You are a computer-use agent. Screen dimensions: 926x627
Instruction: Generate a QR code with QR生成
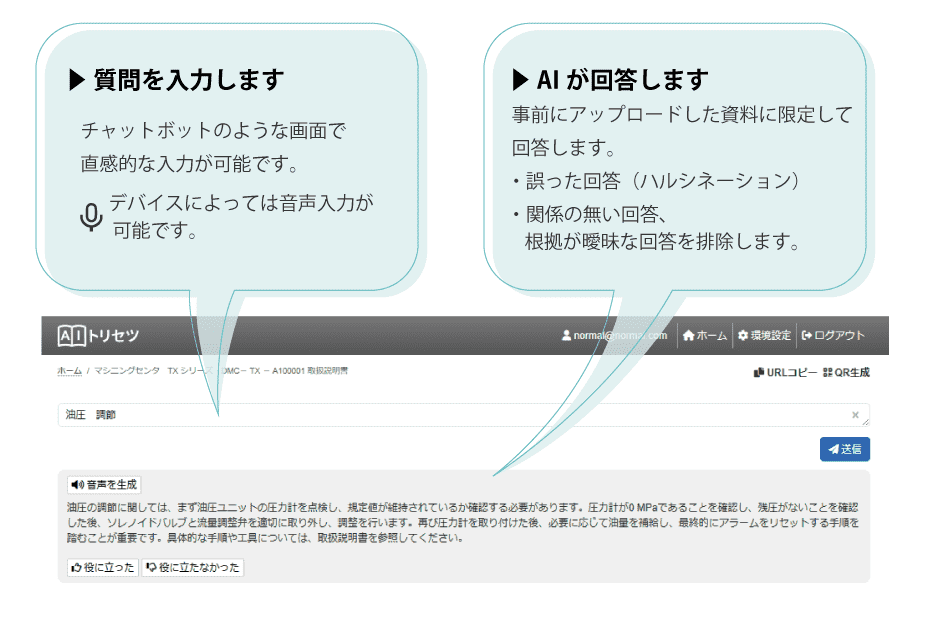tap(846, 372)
